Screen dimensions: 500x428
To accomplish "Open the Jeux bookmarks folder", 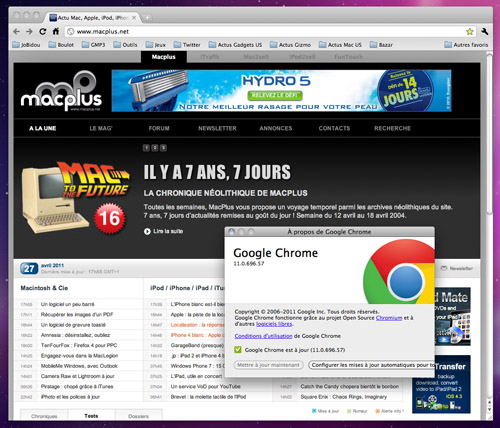I will (156, 45).
